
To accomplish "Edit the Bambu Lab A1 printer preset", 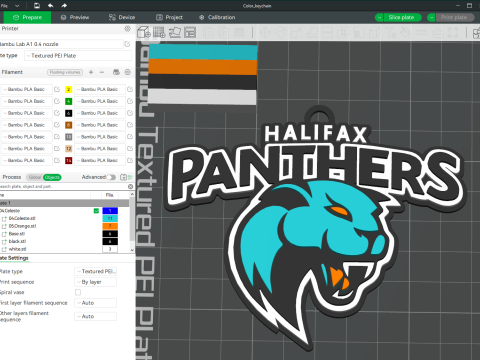I will coord(127,44).
